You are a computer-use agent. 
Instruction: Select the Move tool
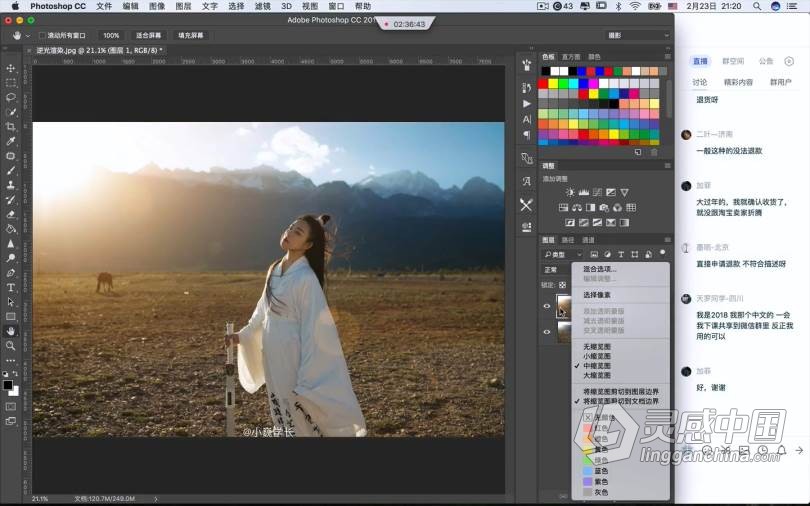(10, 68)
